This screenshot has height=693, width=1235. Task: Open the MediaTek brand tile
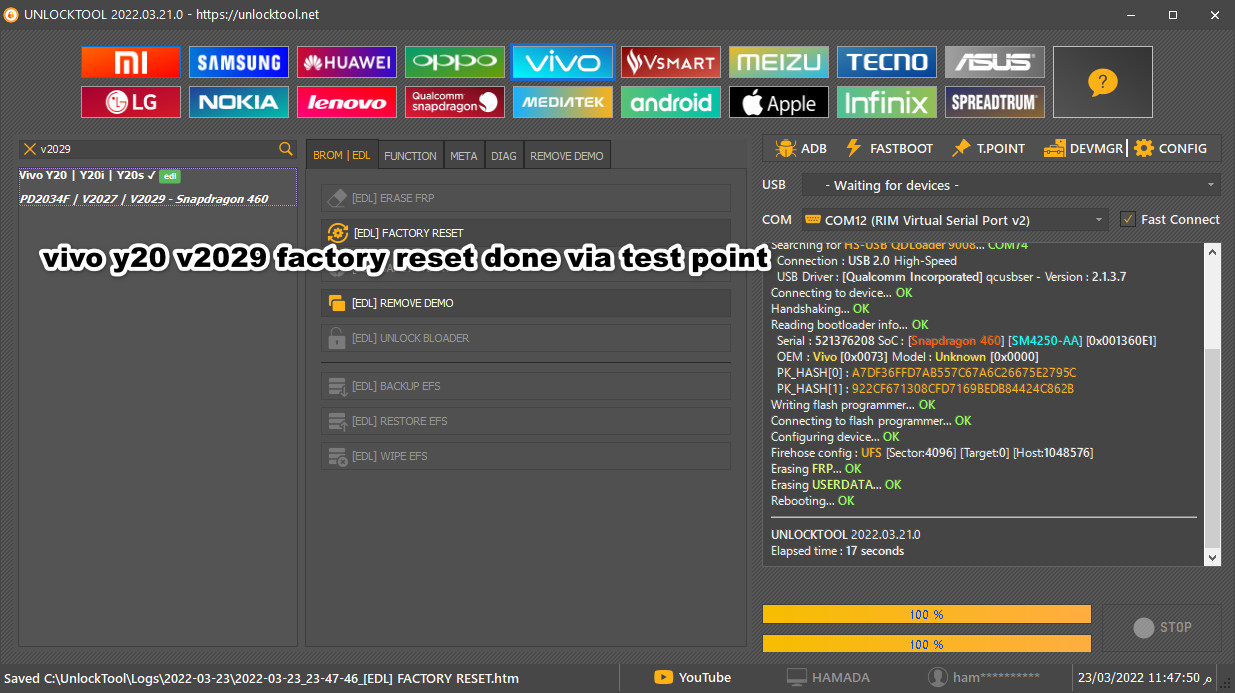point(563,102)
